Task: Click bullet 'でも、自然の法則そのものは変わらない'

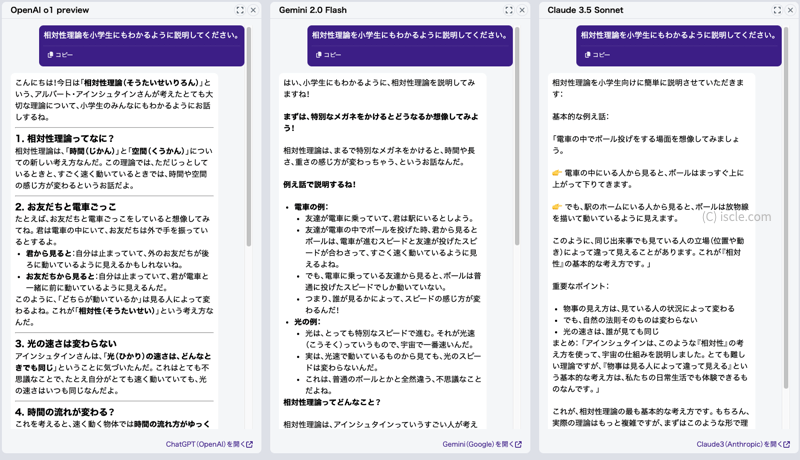Action: [630, 320]
